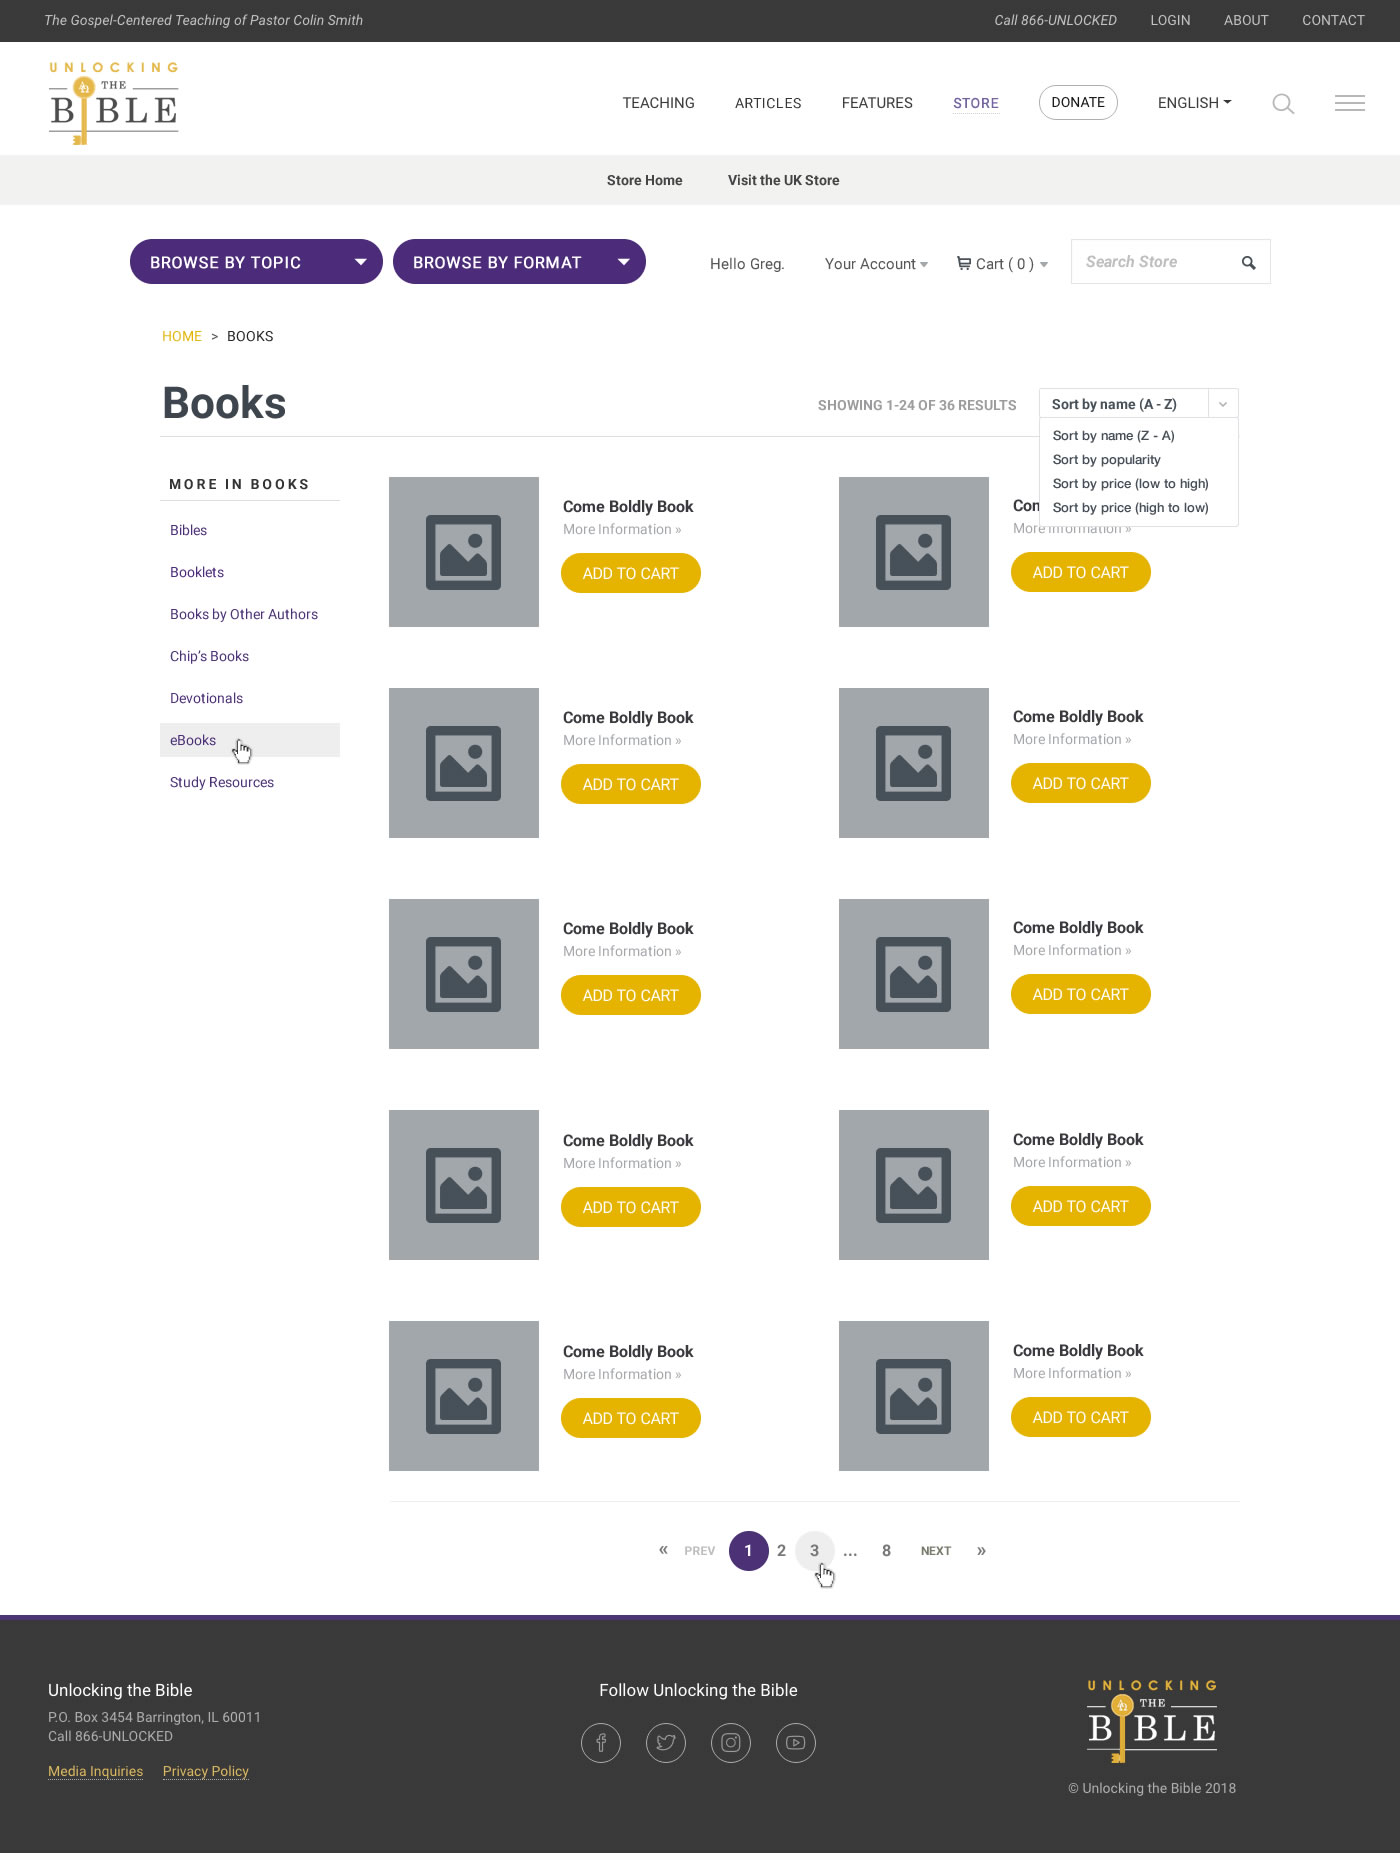The height and width of the screenshot is (1853, 1400).
Task: Open the Teaching nav item
Action: pyautogui.click(x=658, y=103)
